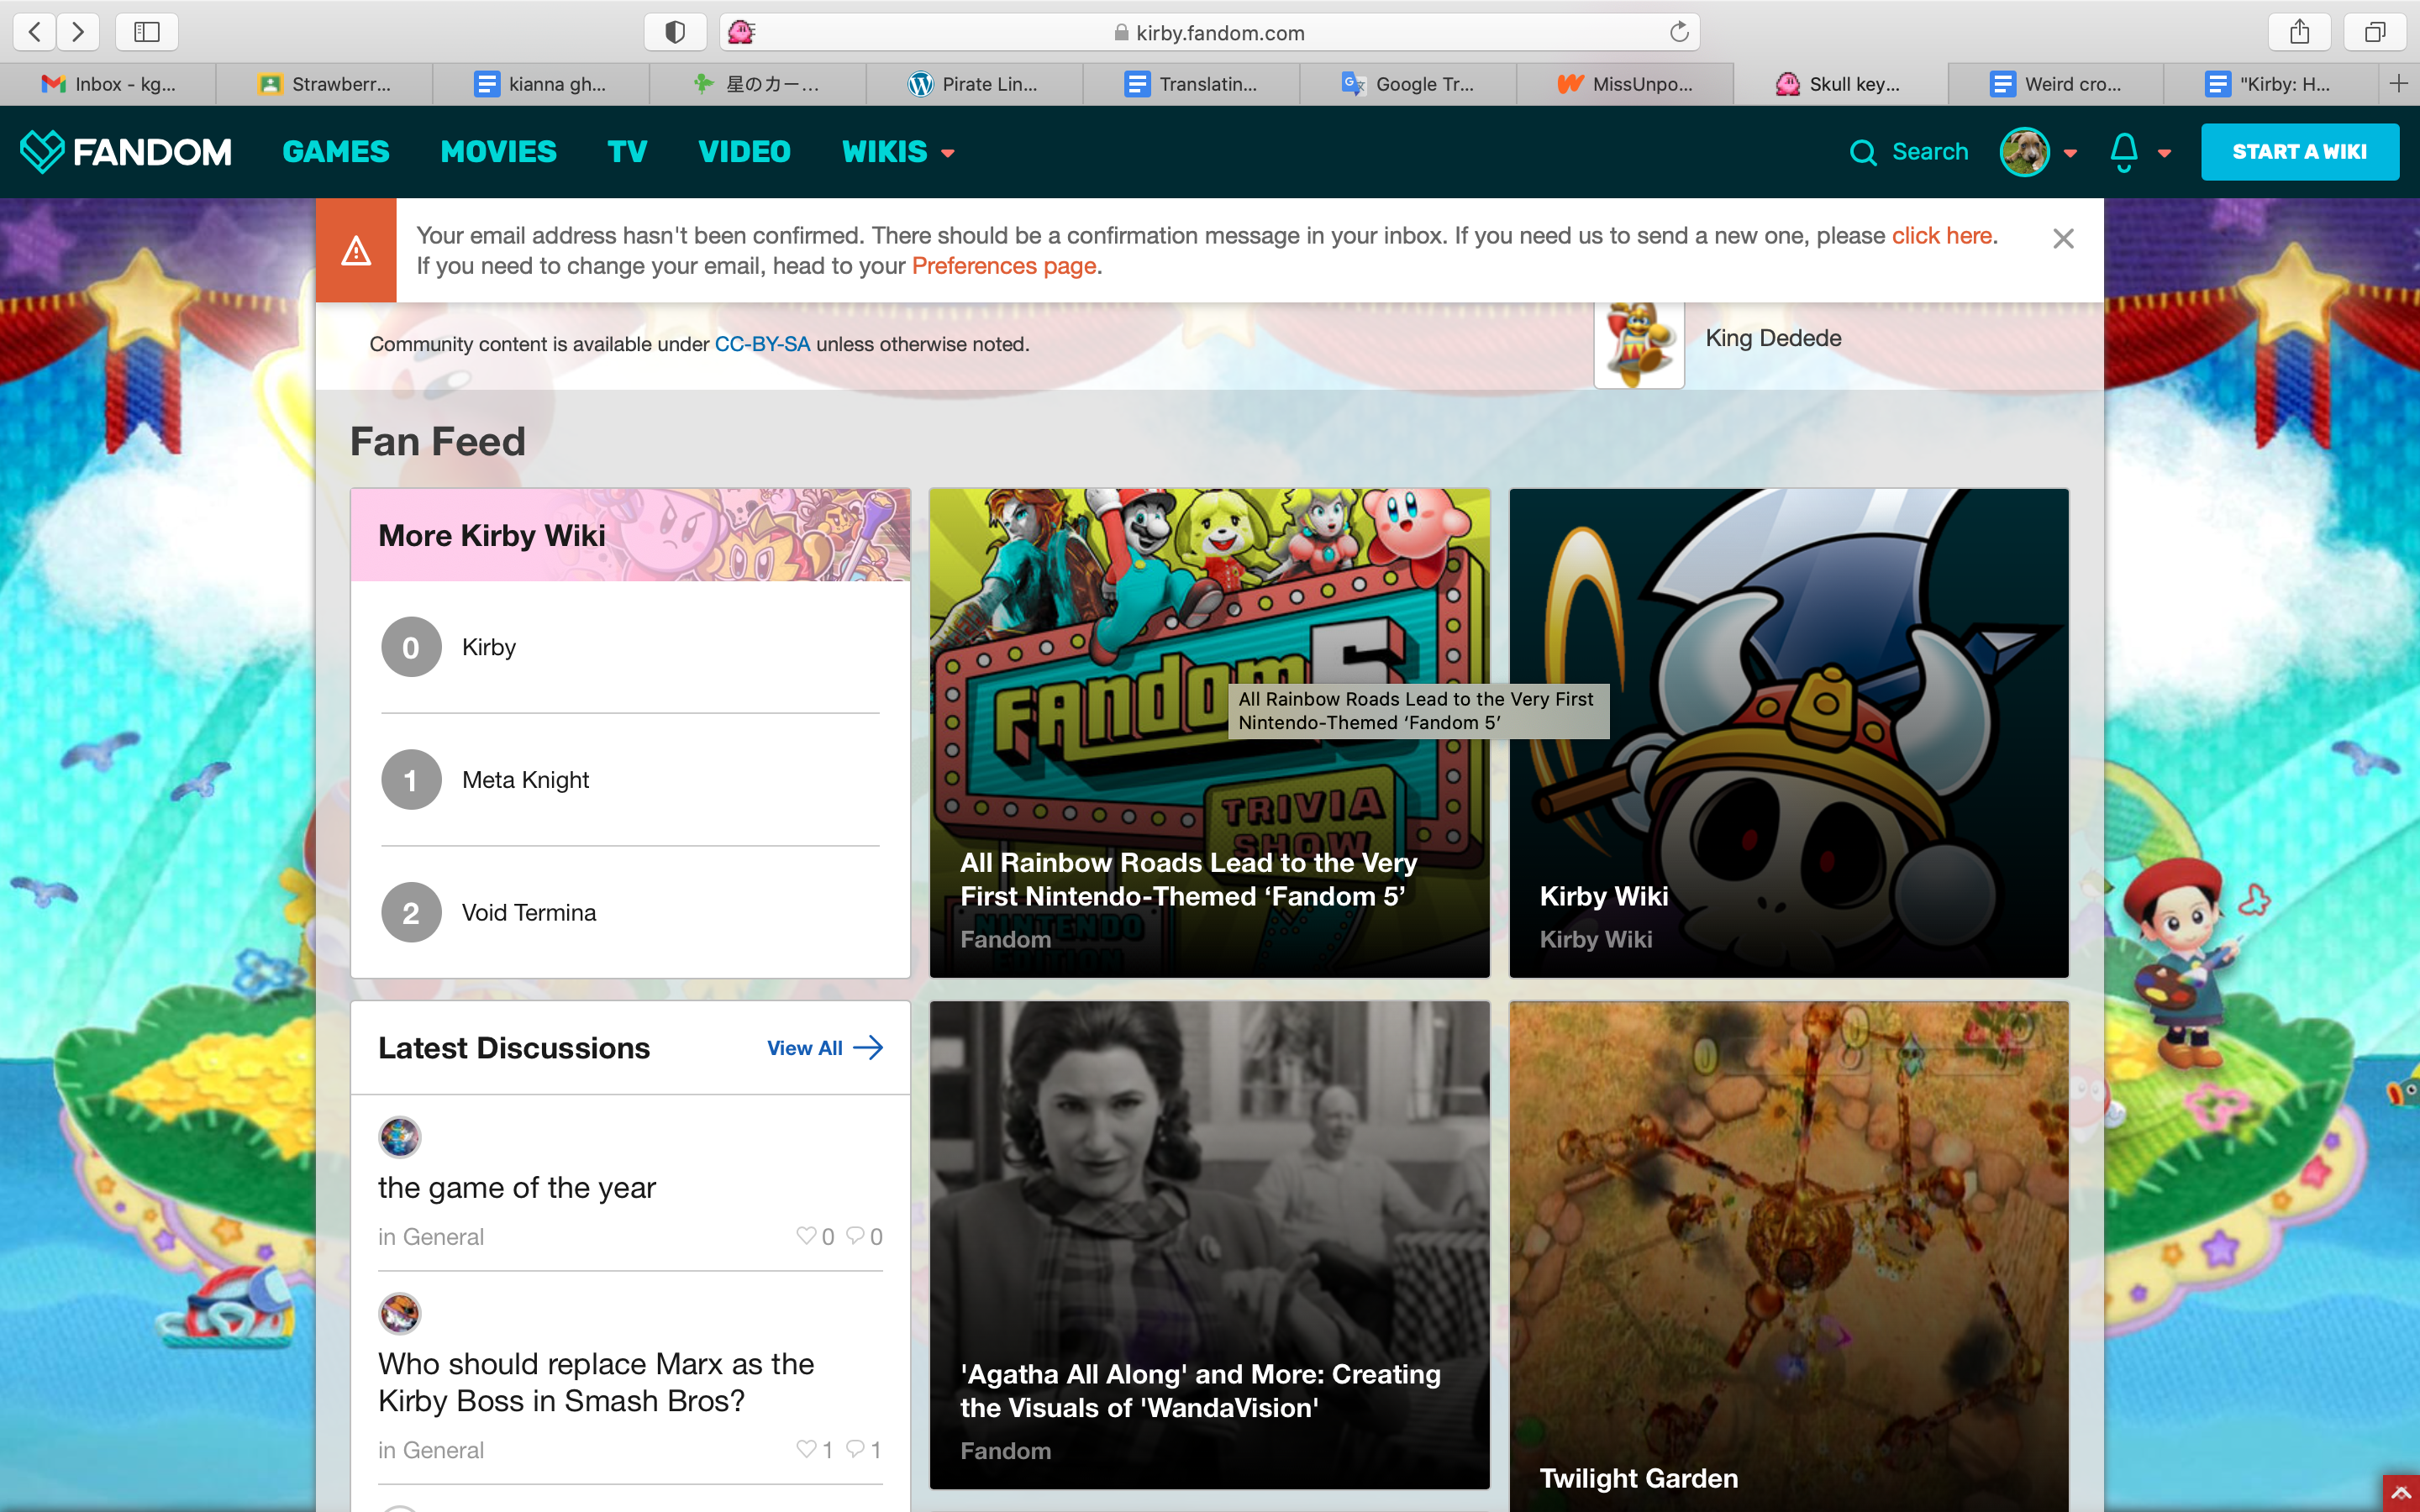Click scroll-to-top arrow in corner
This screenshot has height=1512, width=2420.
click(x=2399, y=1493)
